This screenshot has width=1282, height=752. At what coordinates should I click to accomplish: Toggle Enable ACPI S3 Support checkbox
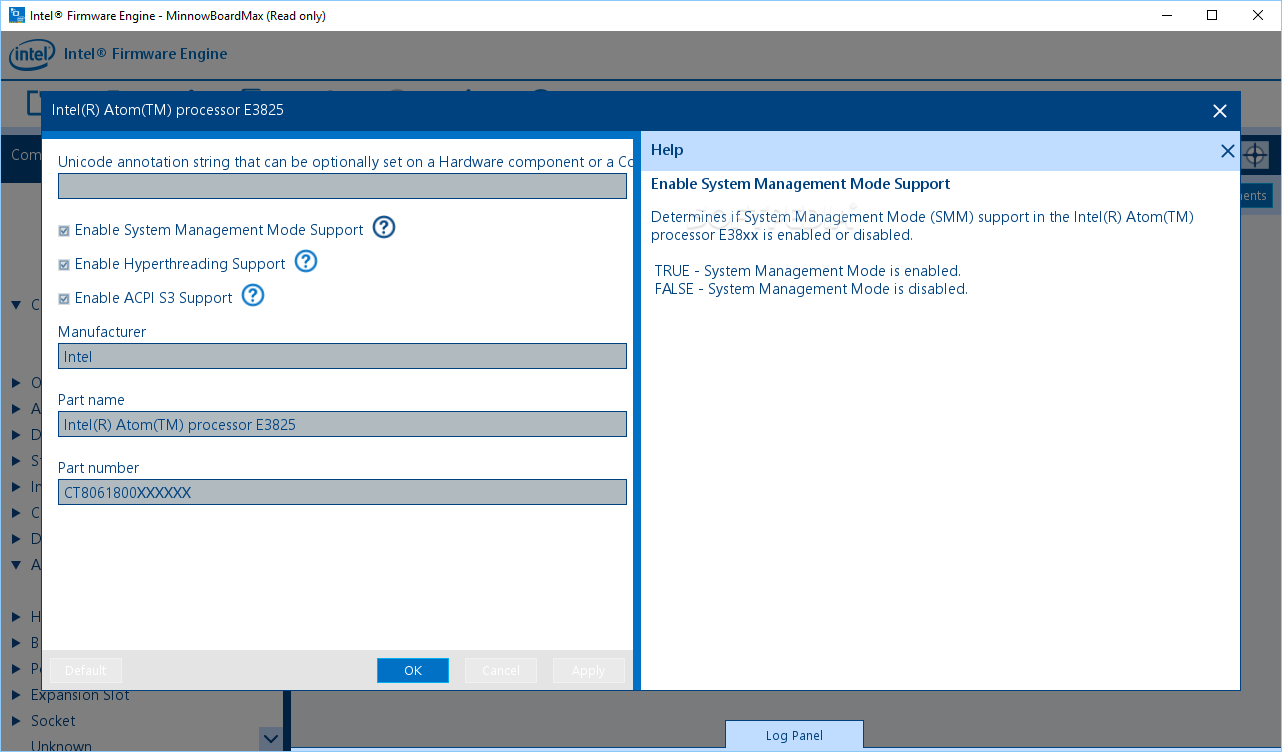click(x=64, y=299)
